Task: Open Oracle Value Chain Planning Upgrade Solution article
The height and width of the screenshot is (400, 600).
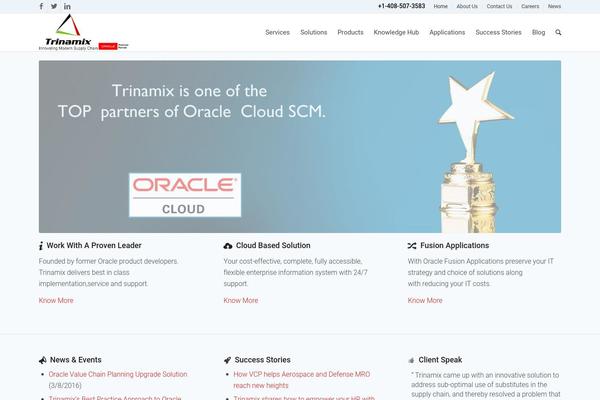Action: (x=118, y=374)
